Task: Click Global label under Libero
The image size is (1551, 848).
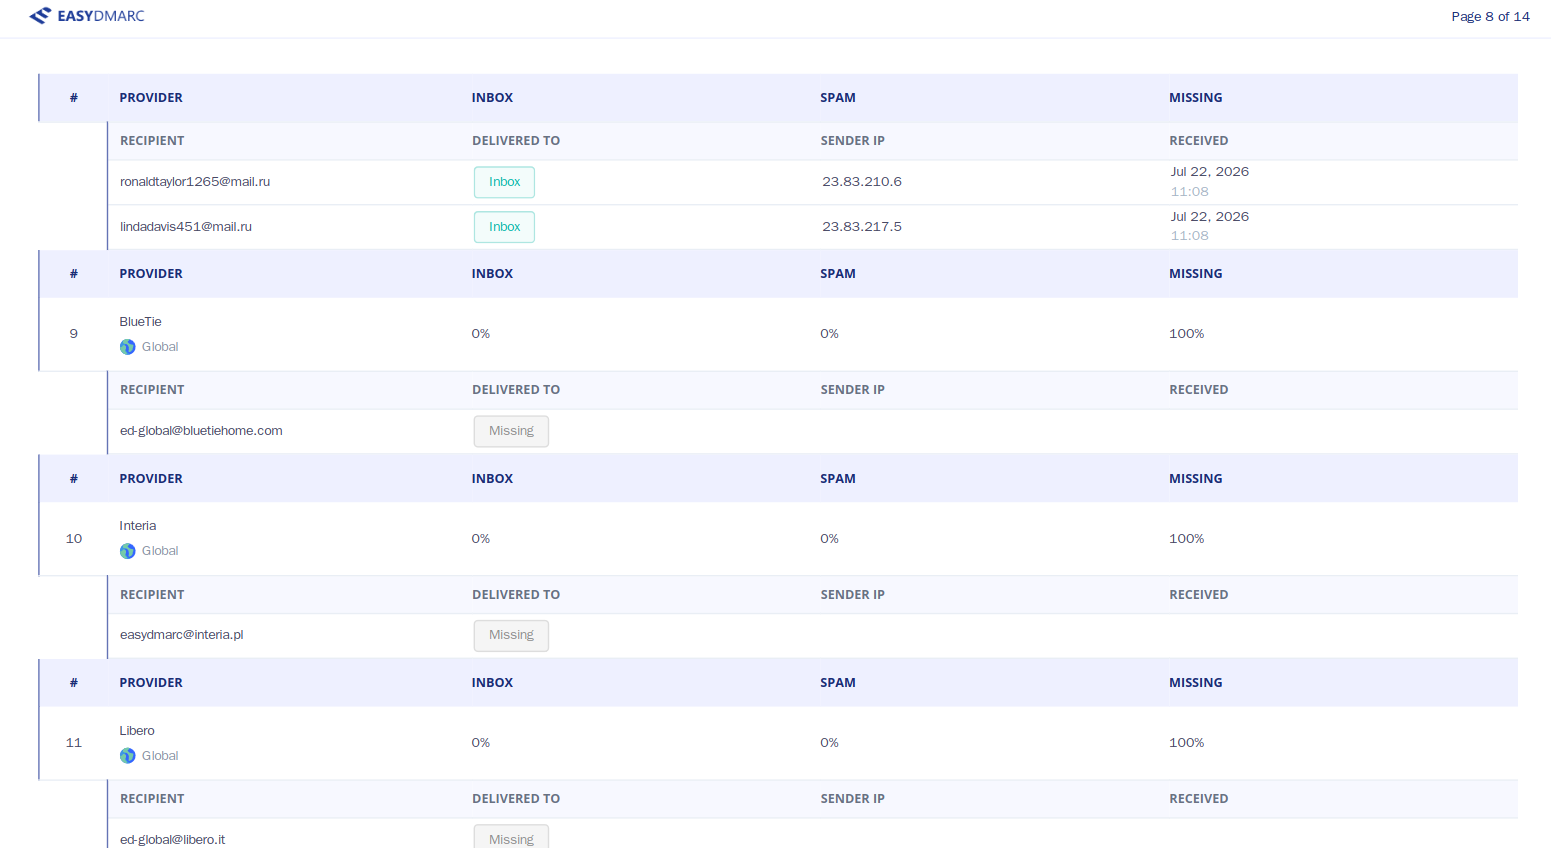Action: (160, 756)
